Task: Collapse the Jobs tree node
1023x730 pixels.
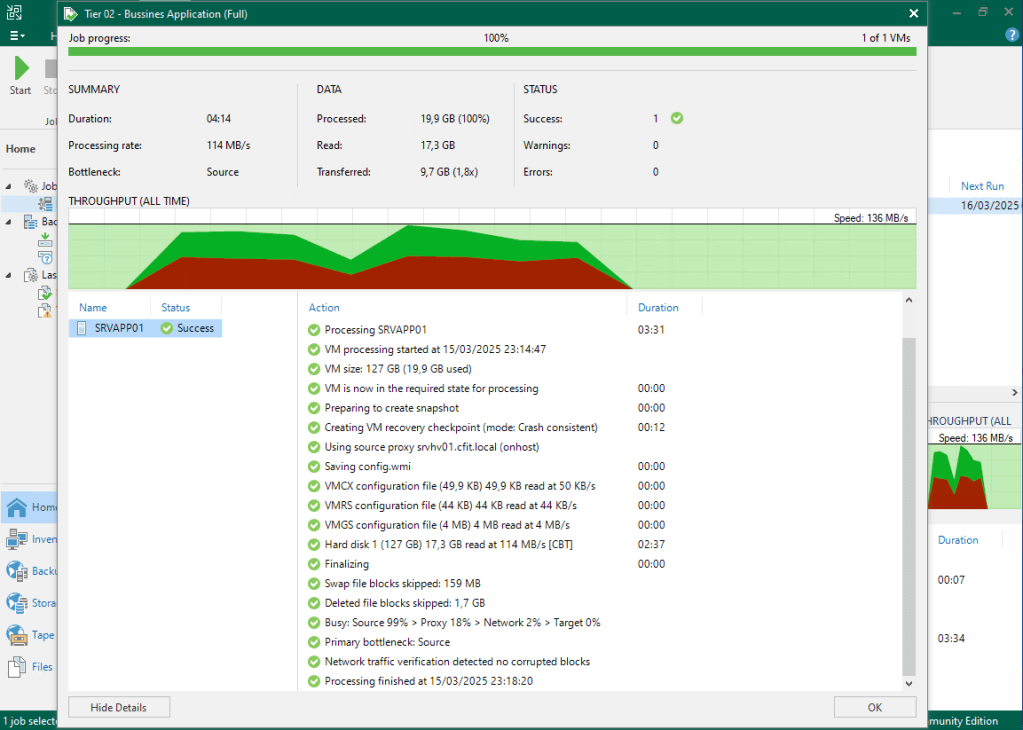Action: point(10,186)
